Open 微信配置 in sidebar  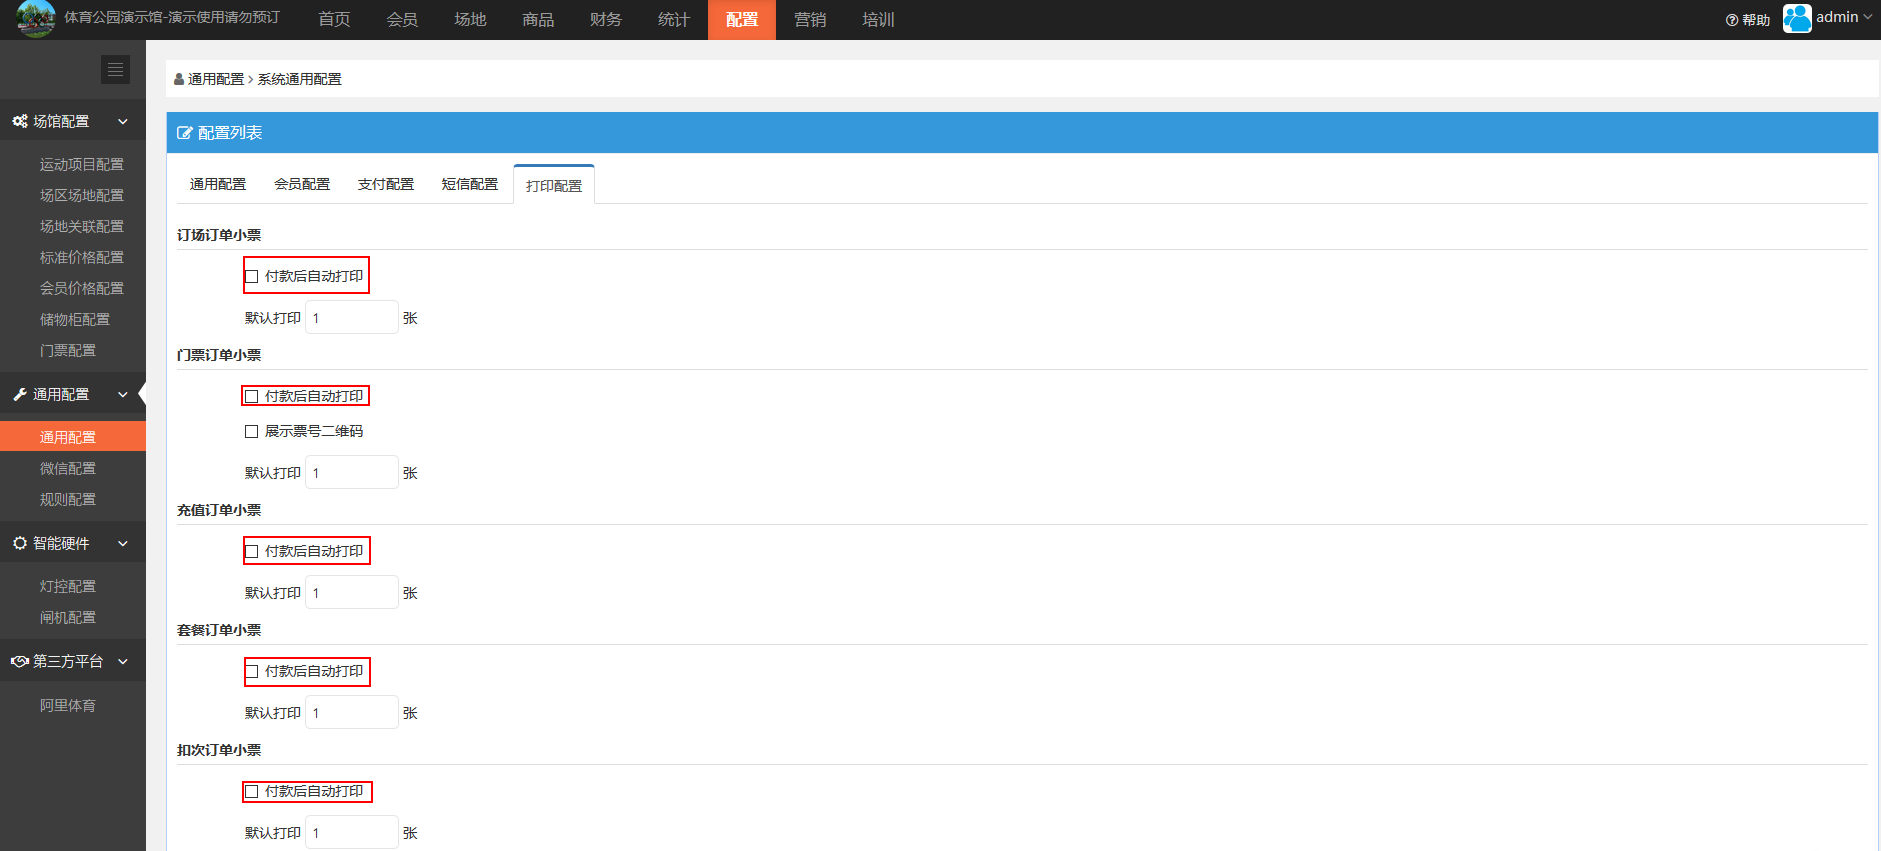click(68, 468)
